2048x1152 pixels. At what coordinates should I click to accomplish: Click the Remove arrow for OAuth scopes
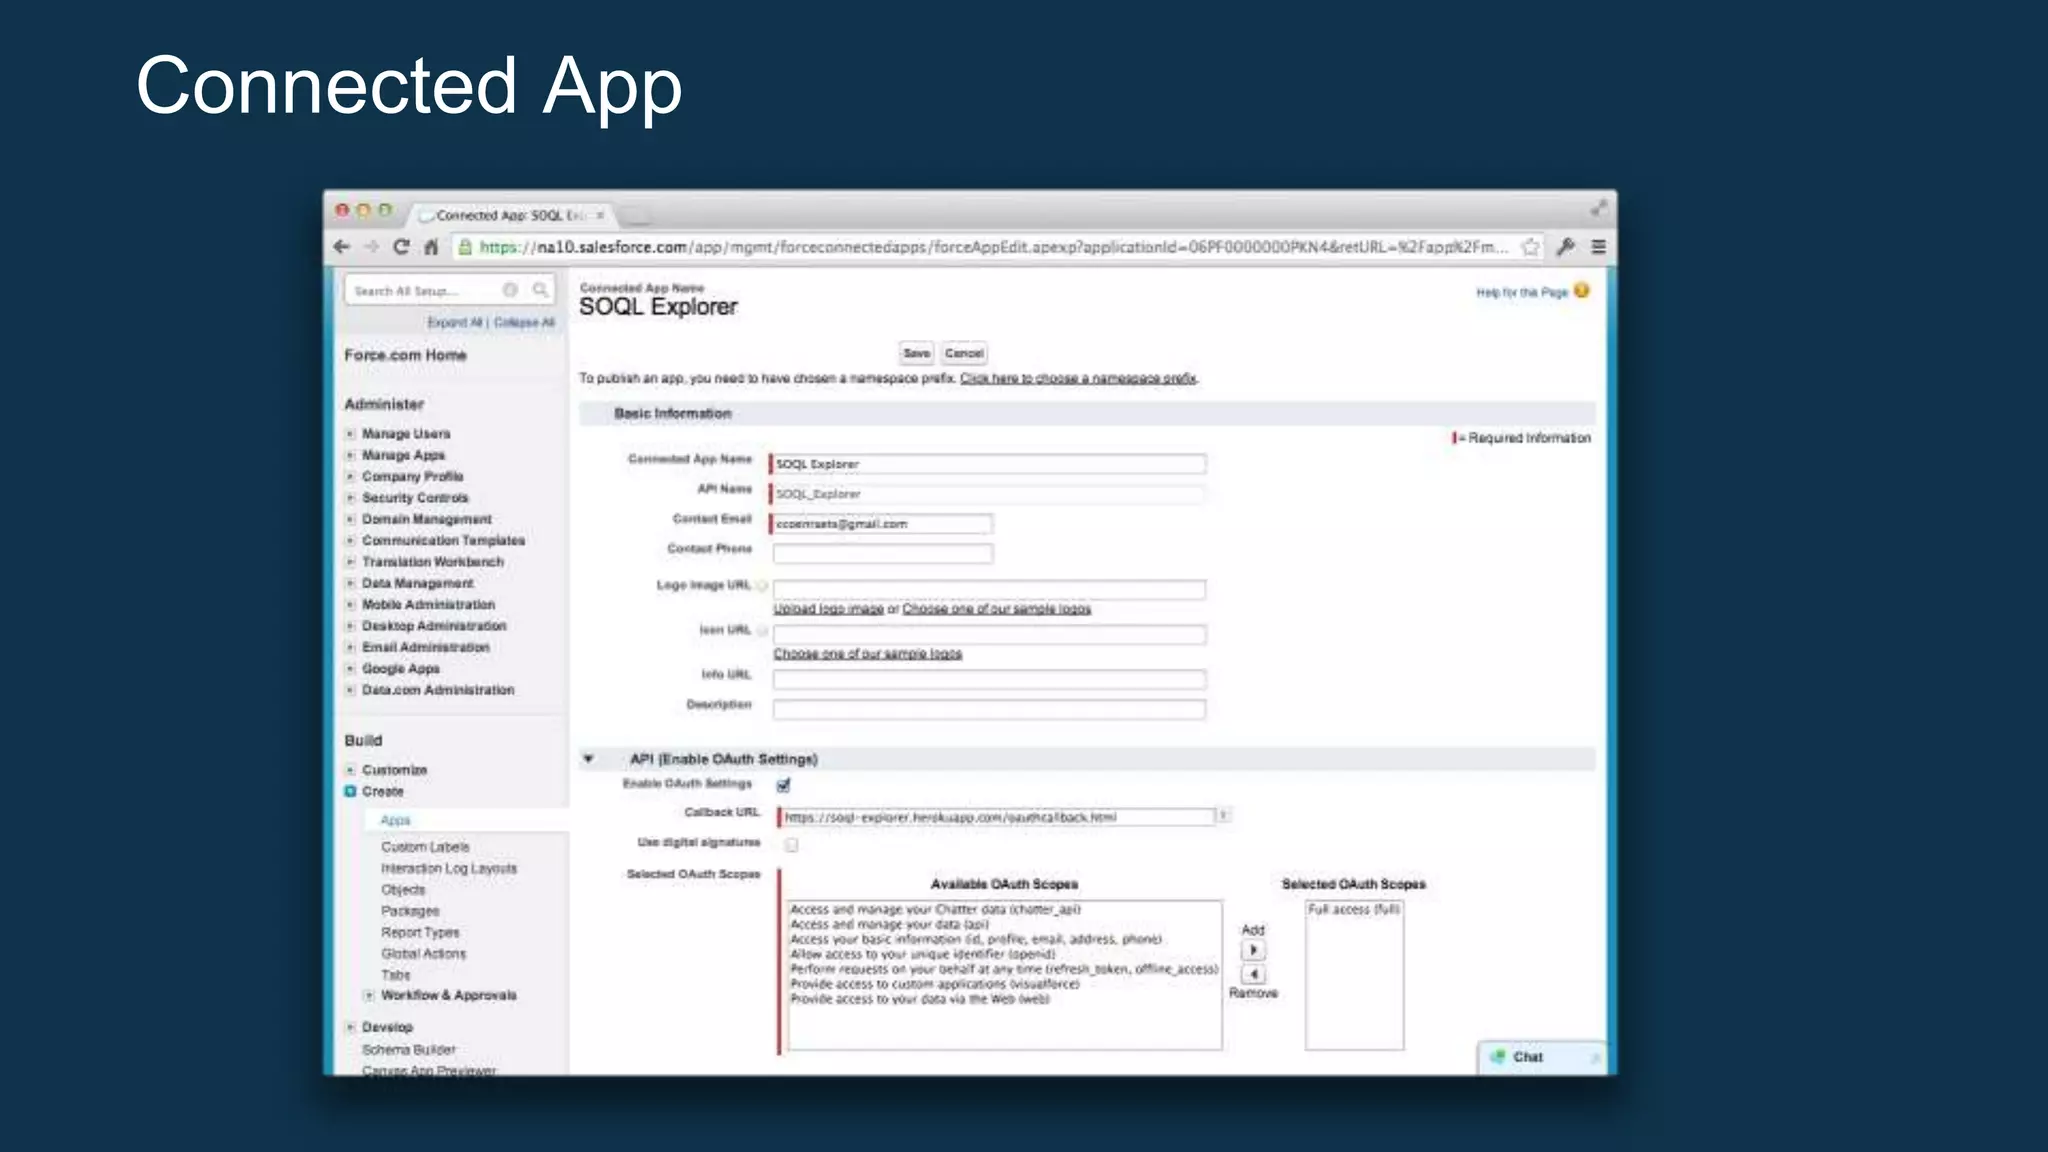point(1253,974)
